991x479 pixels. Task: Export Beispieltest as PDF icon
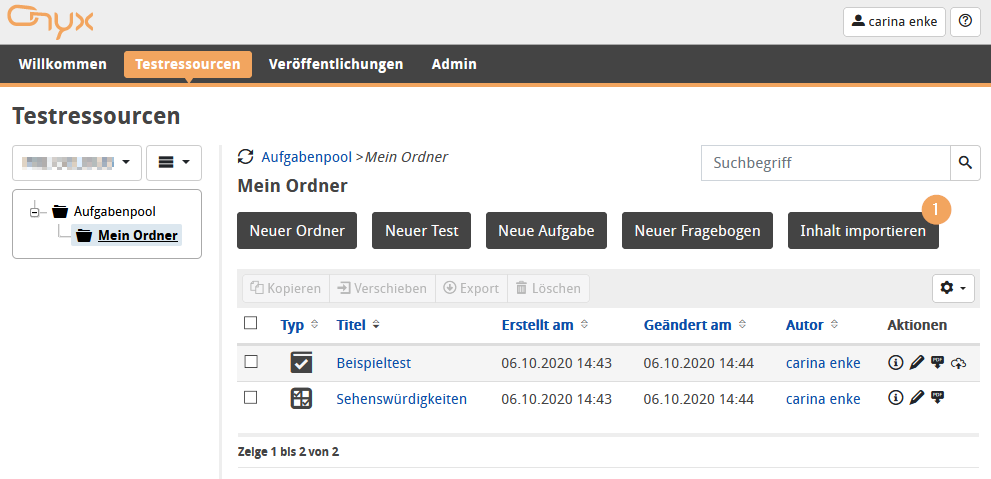coord(938,362)
